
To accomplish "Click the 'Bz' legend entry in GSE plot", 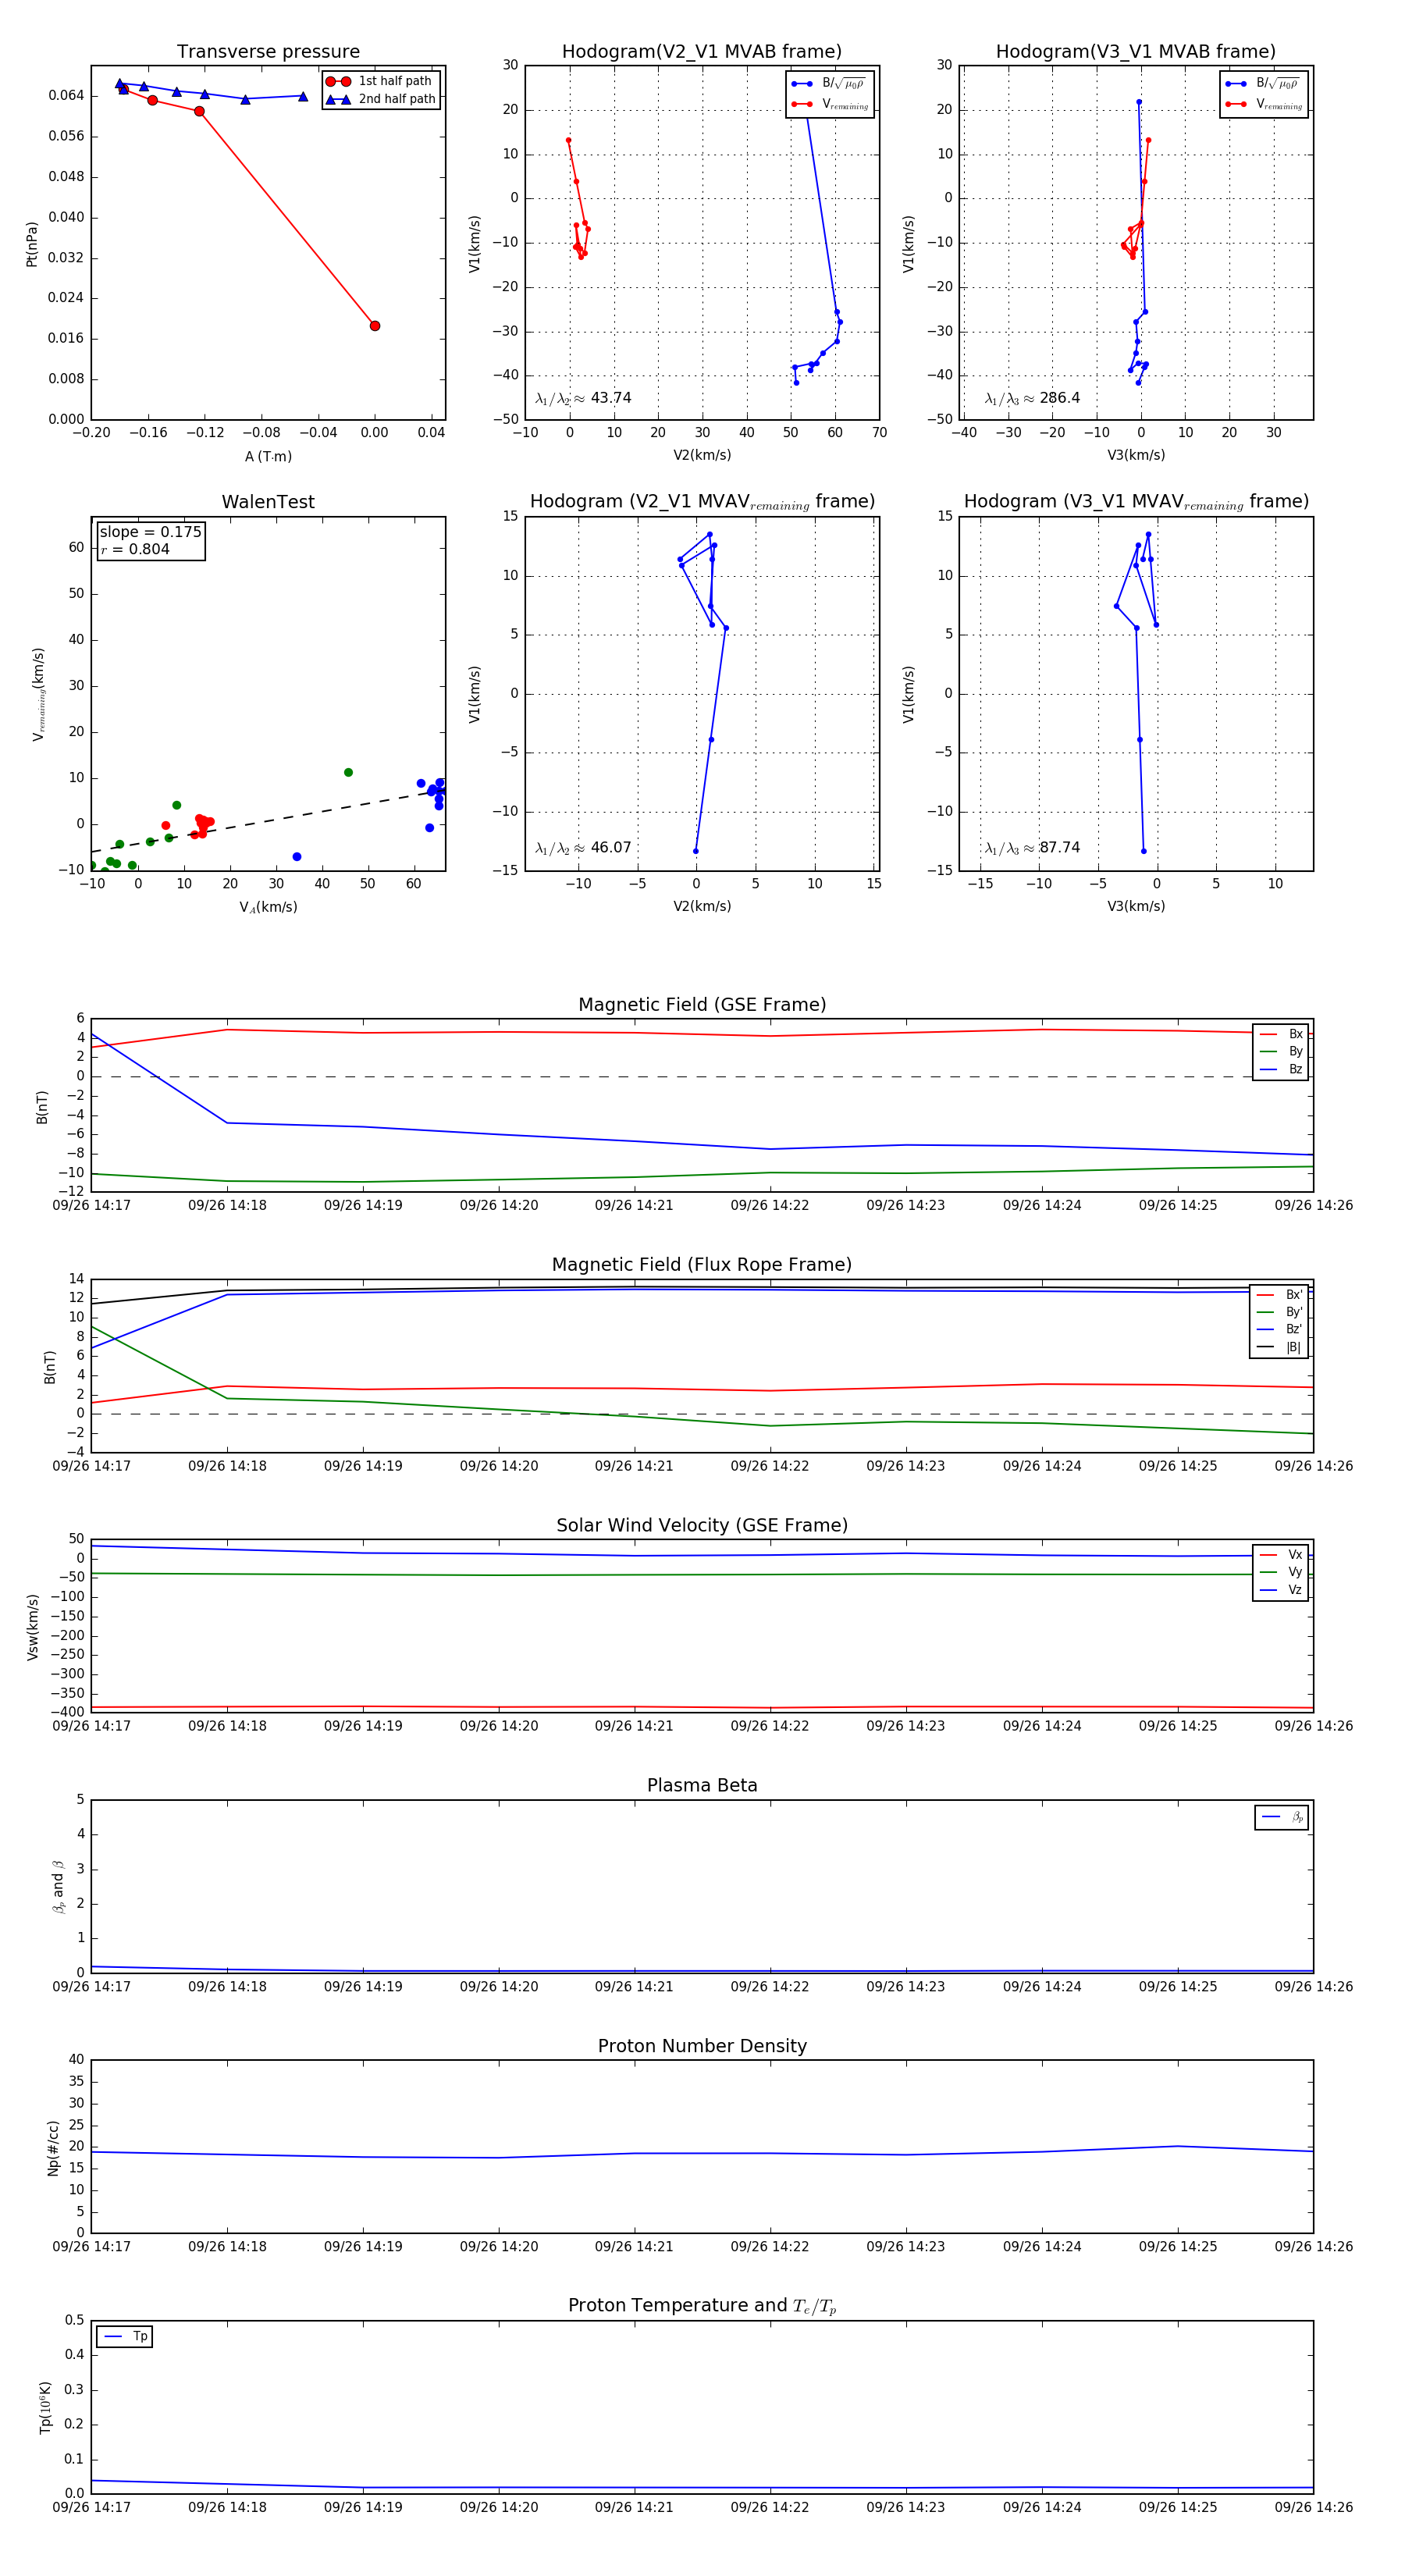I will coord(1281,1069).
